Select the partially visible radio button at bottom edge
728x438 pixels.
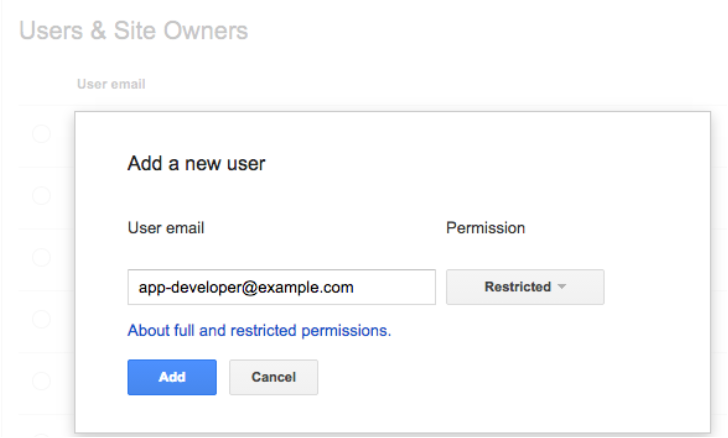41,436
